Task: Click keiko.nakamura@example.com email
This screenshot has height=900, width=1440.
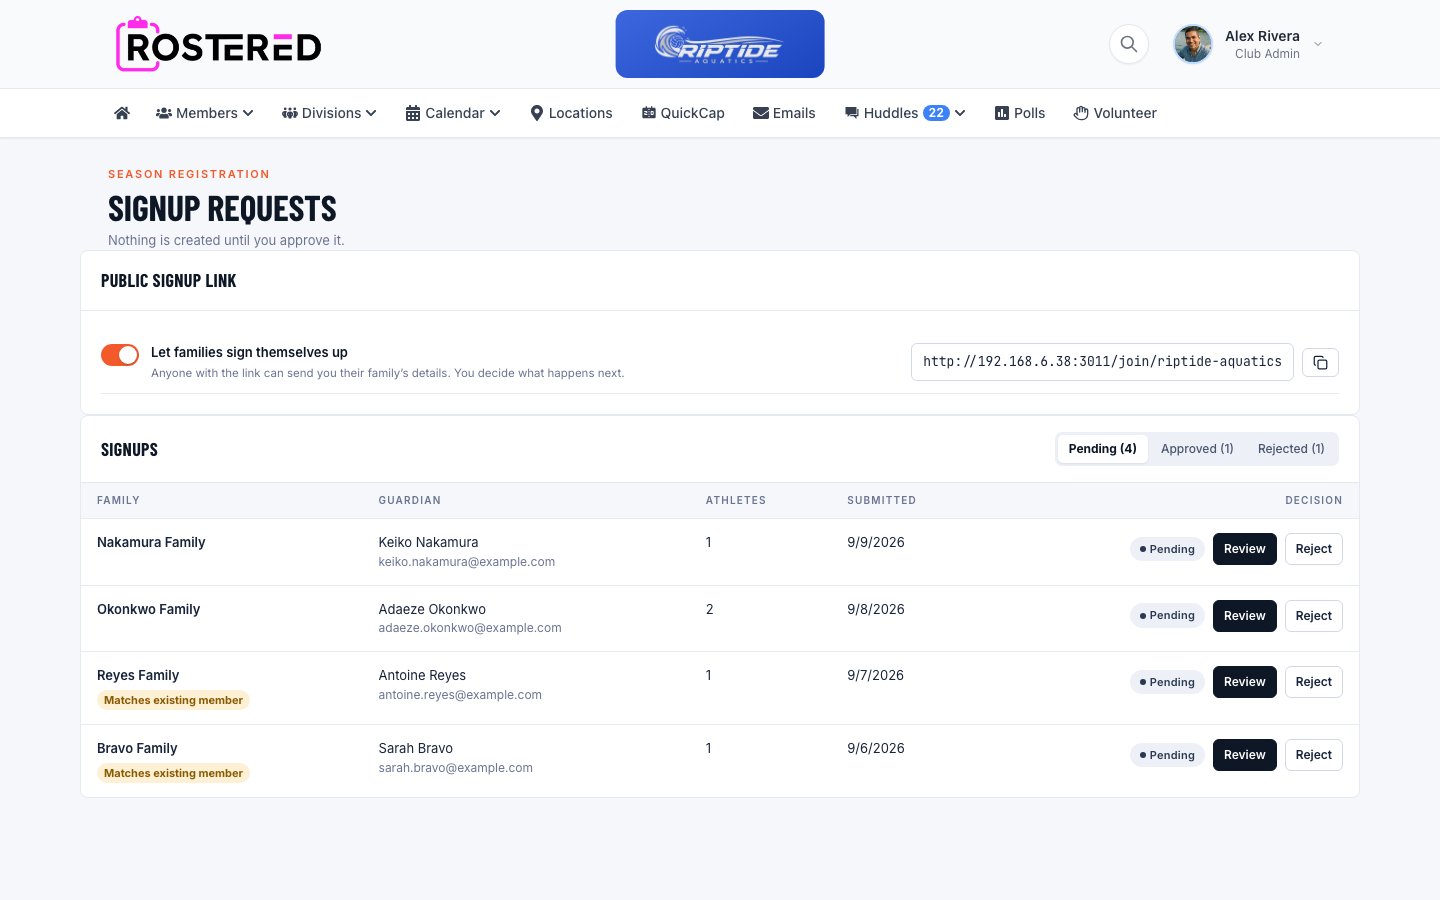Action: click(467, 562)
